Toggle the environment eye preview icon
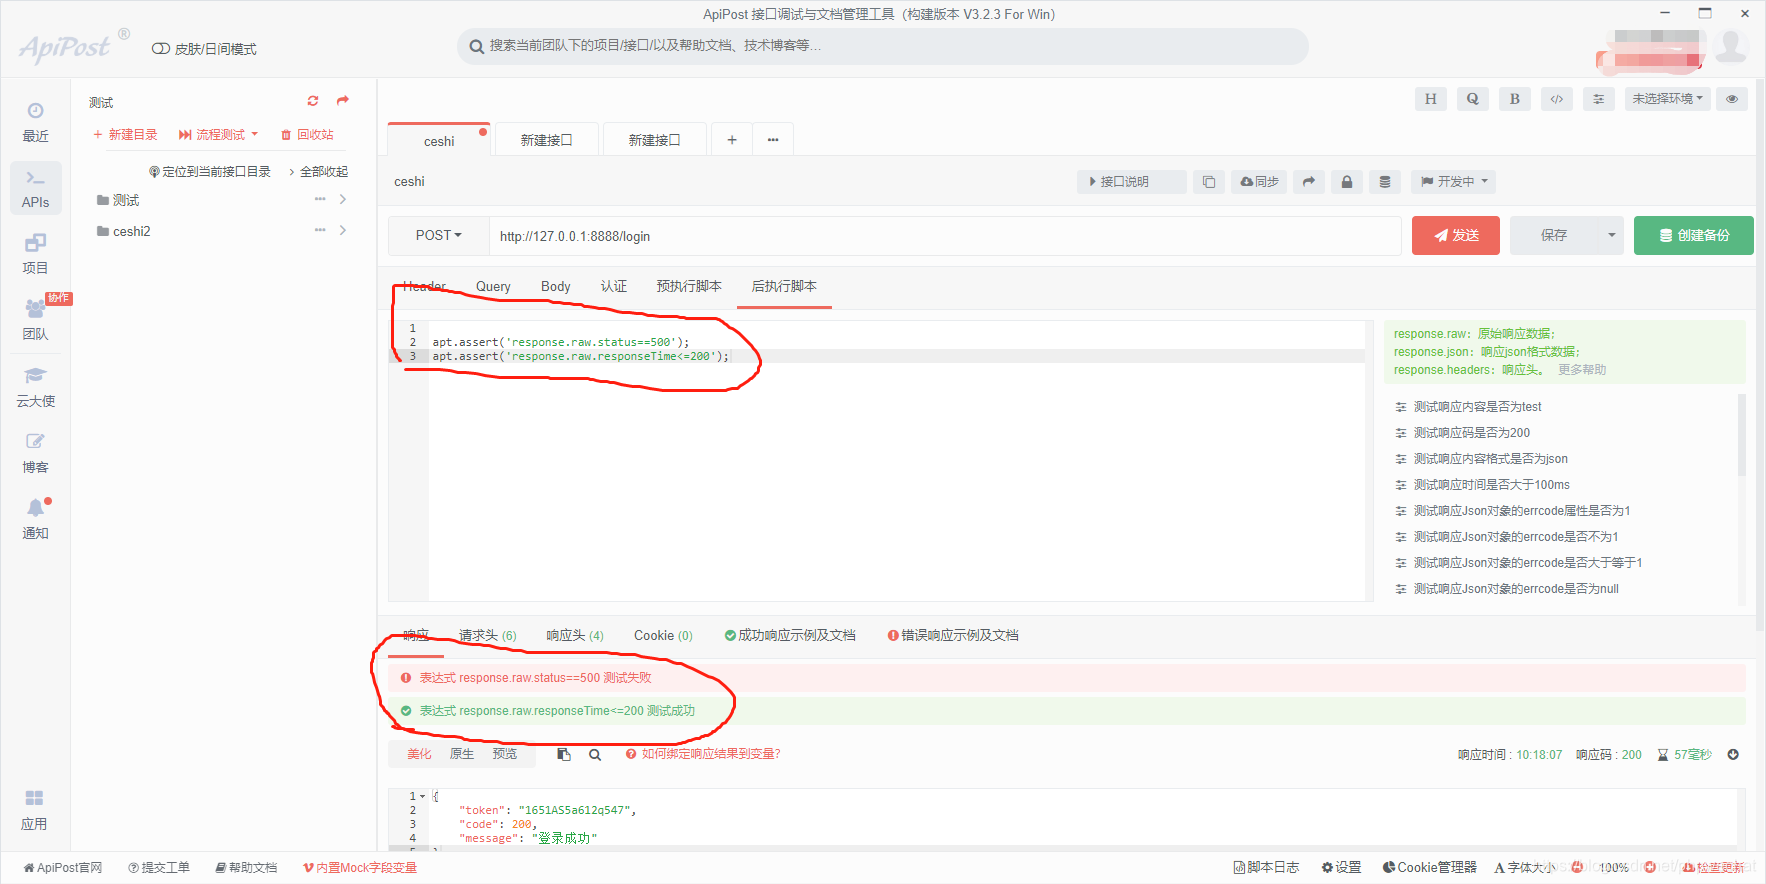The width and height of the screenshot is (1766, 884). [x=1731, y=99]
